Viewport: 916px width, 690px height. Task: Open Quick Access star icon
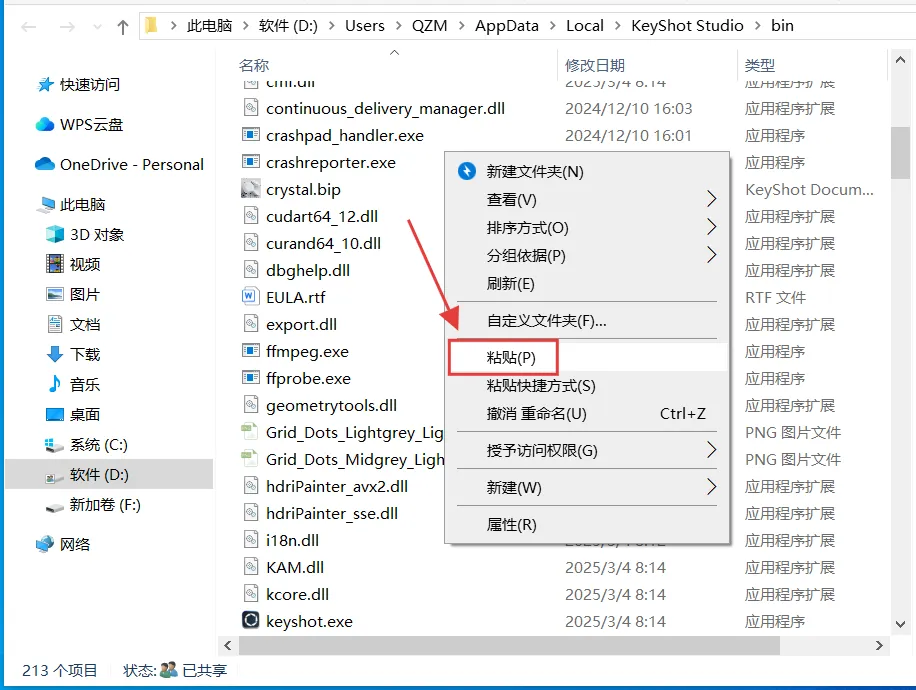point(45,85)
